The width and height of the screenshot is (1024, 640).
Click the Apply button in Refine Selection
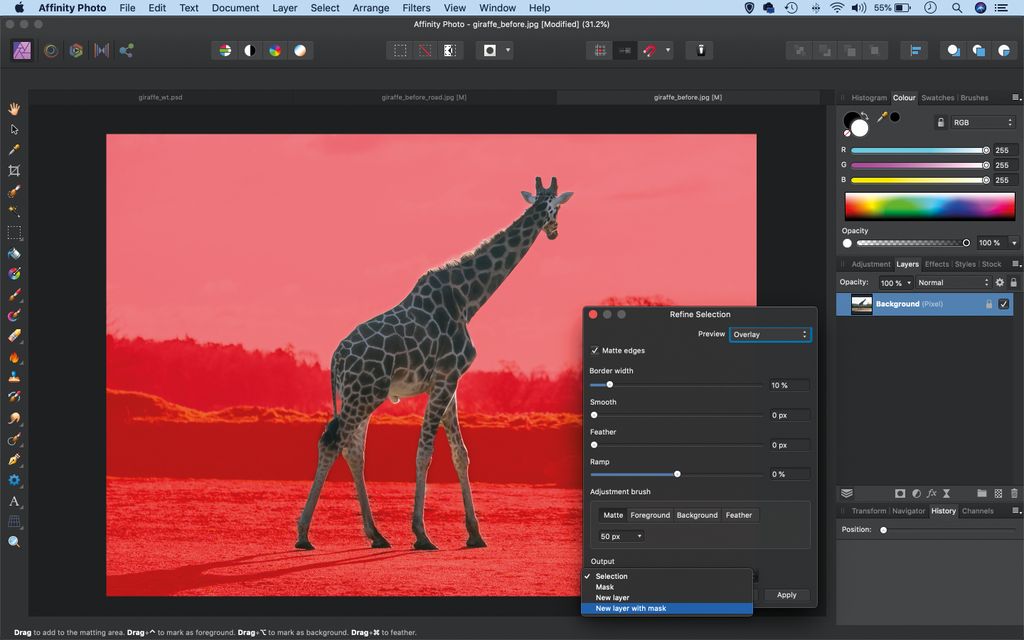(786, 594)
